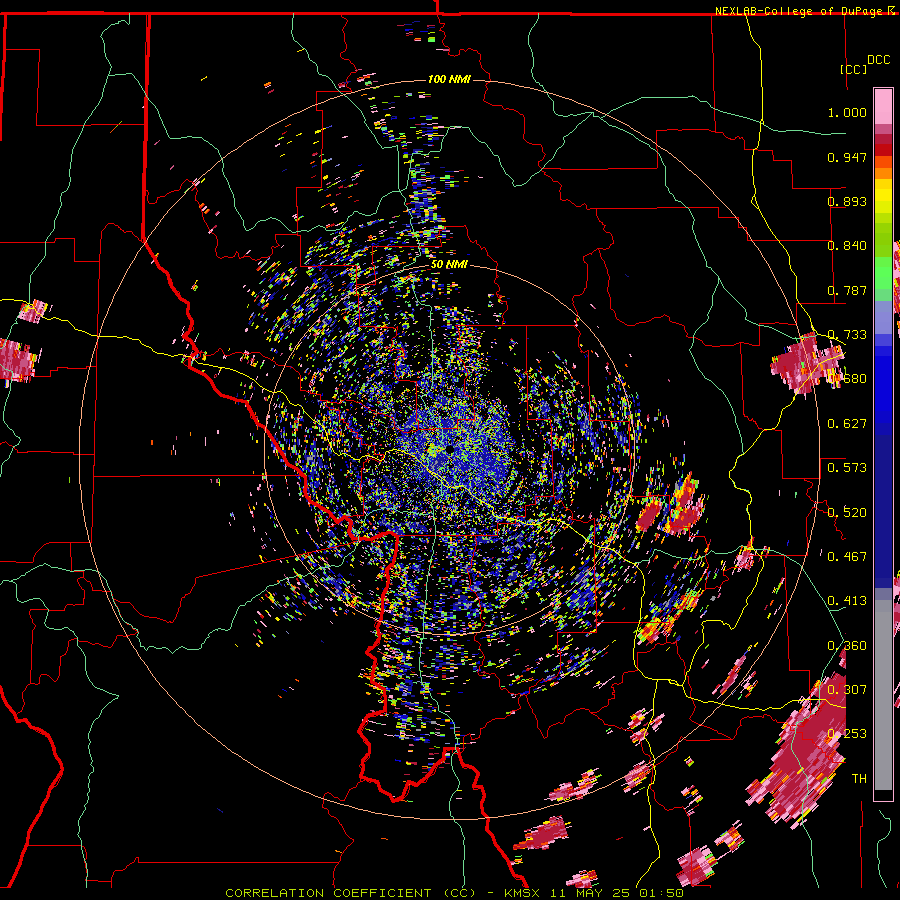
Task: Click the 0.893 legend value
Action: pyautogui.click(x=847, y=201)
